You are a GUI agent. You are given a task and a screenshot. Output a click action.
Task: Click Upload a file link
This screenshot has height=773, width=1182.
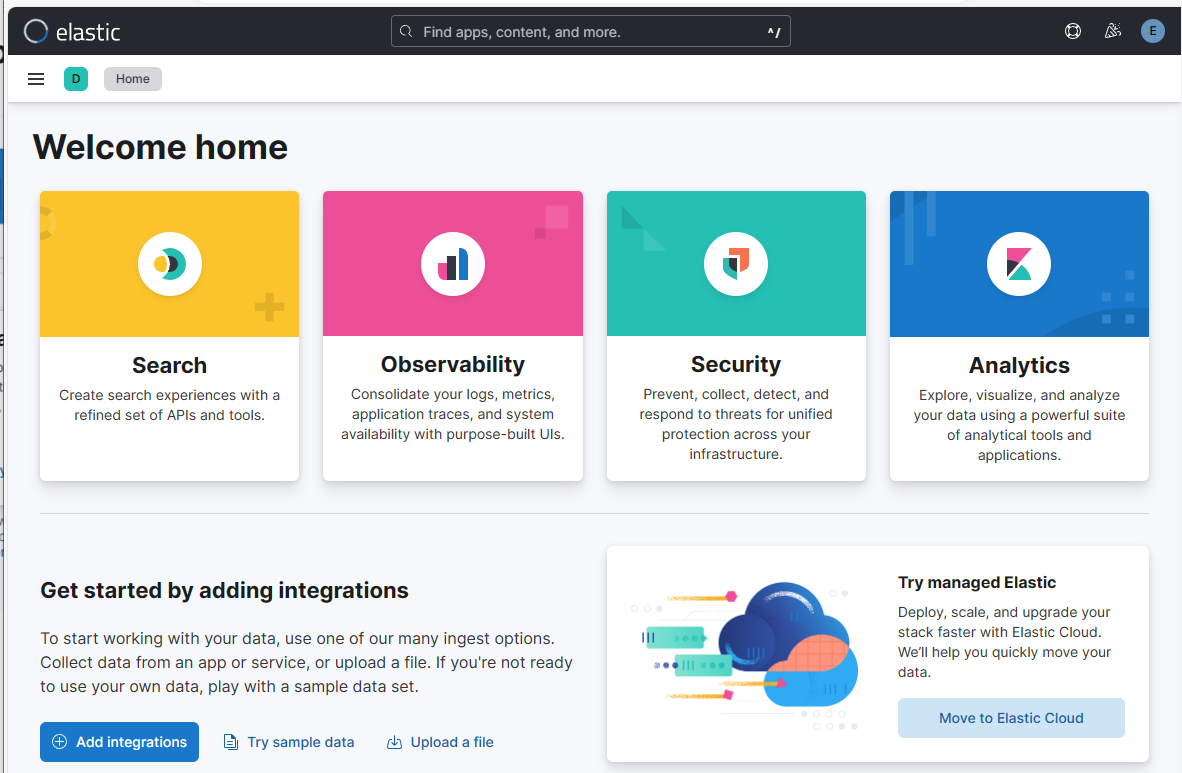440,742
